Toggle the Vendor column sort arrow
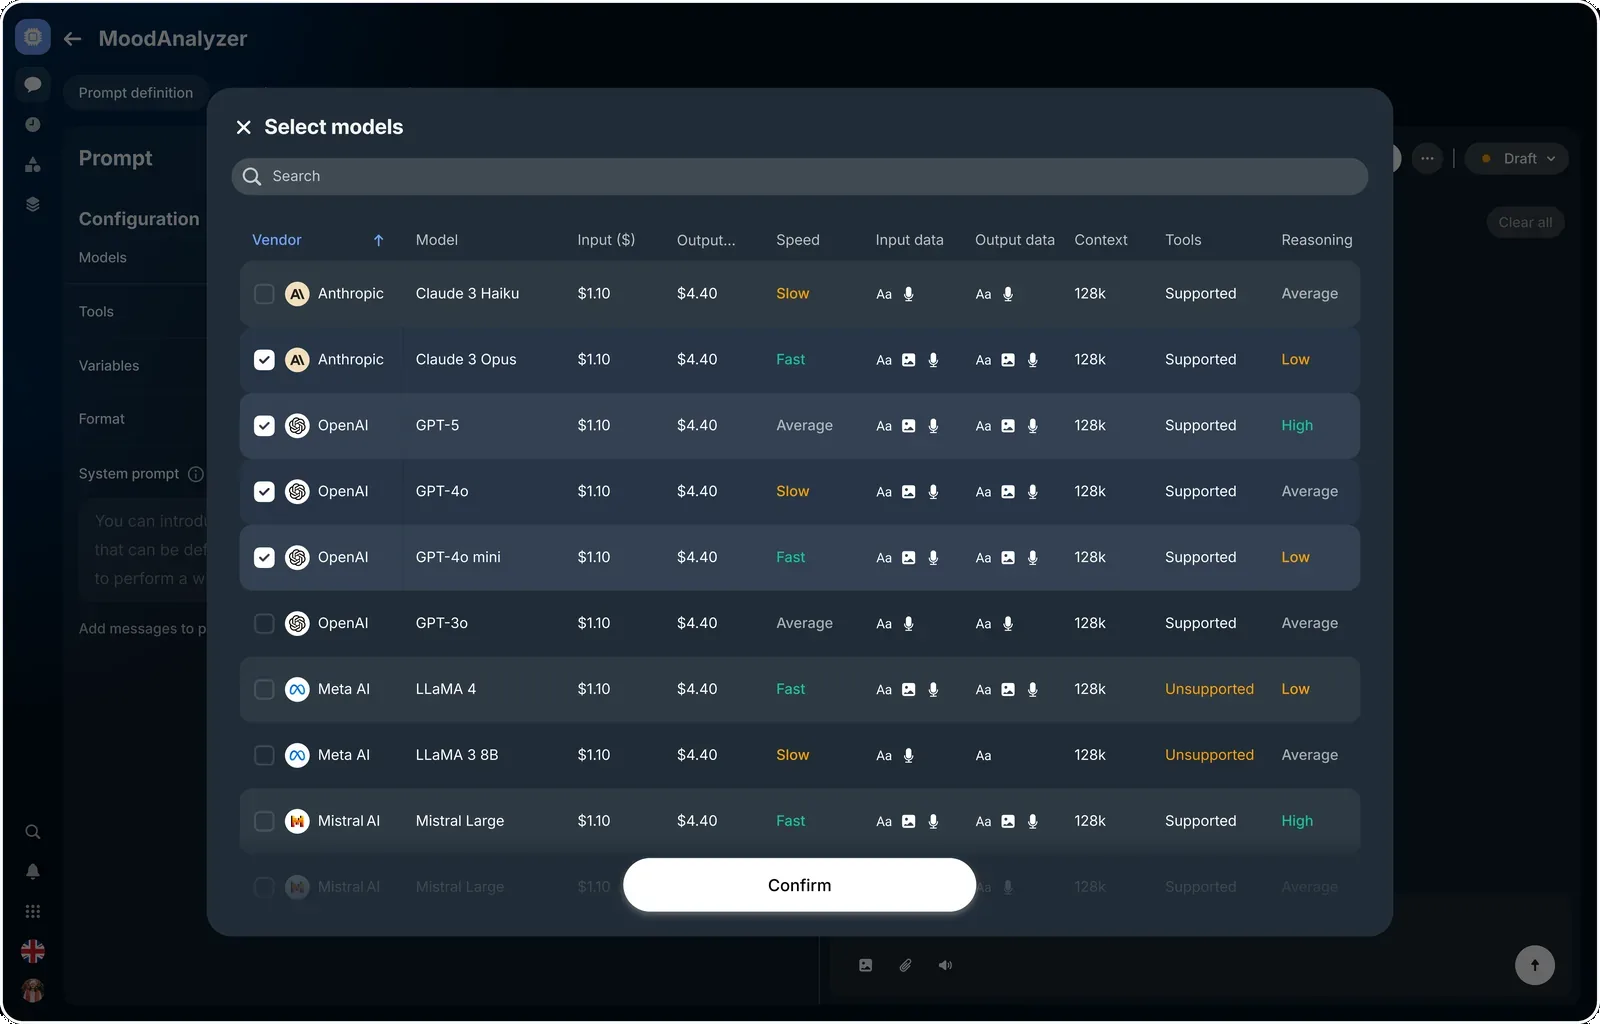Screen dimensions: 1600x1024 378,240
